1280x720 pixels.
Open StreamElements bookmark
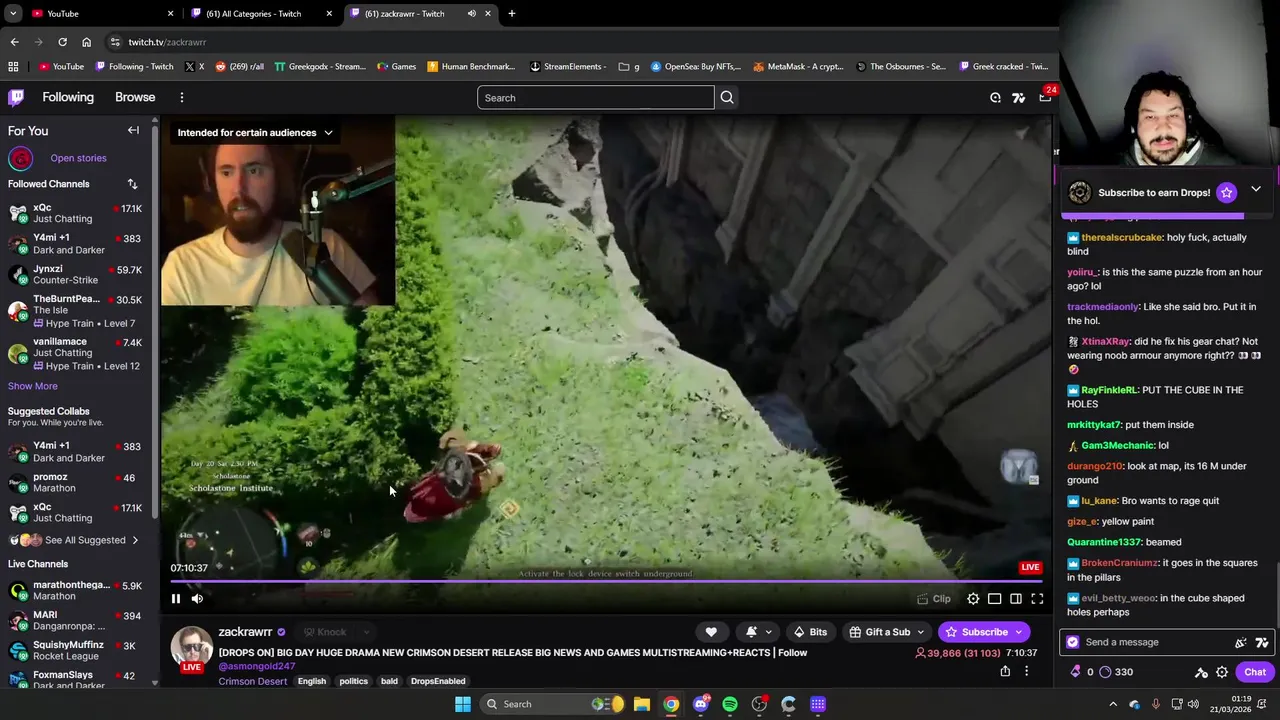(x=568, y=66)
